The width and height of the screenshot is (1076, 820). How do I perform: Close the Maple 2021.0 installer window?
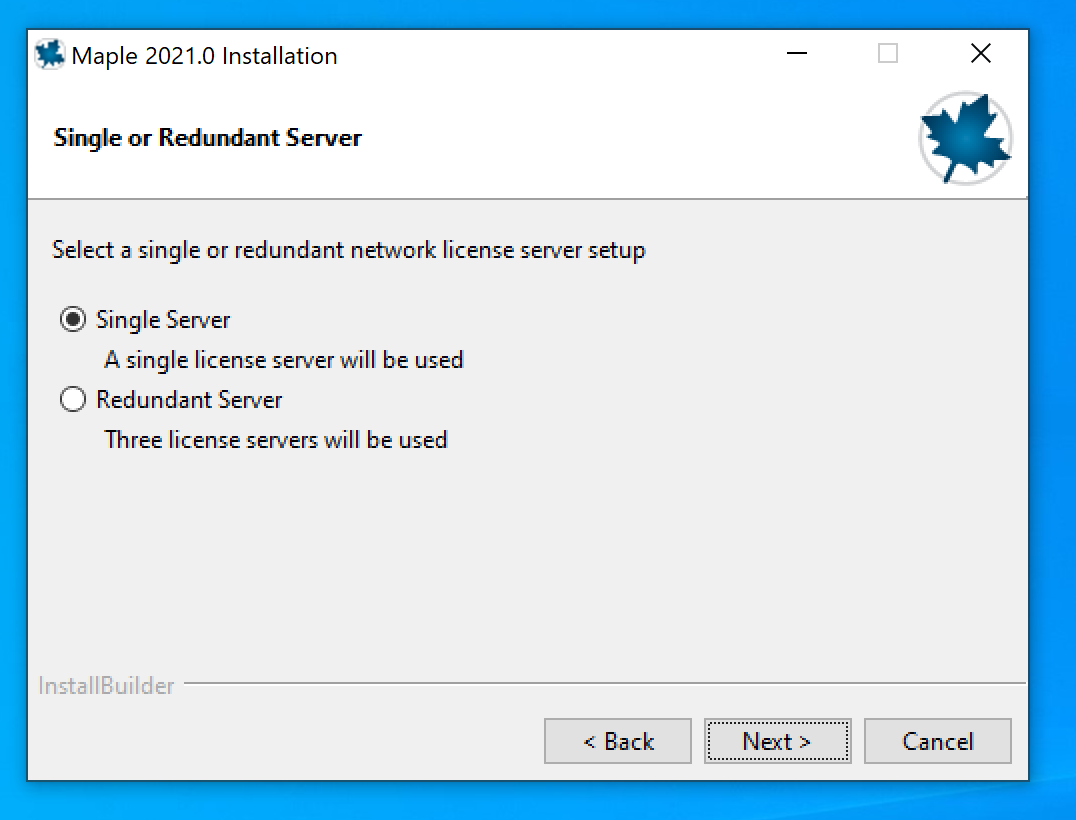(x=981, y=54)
